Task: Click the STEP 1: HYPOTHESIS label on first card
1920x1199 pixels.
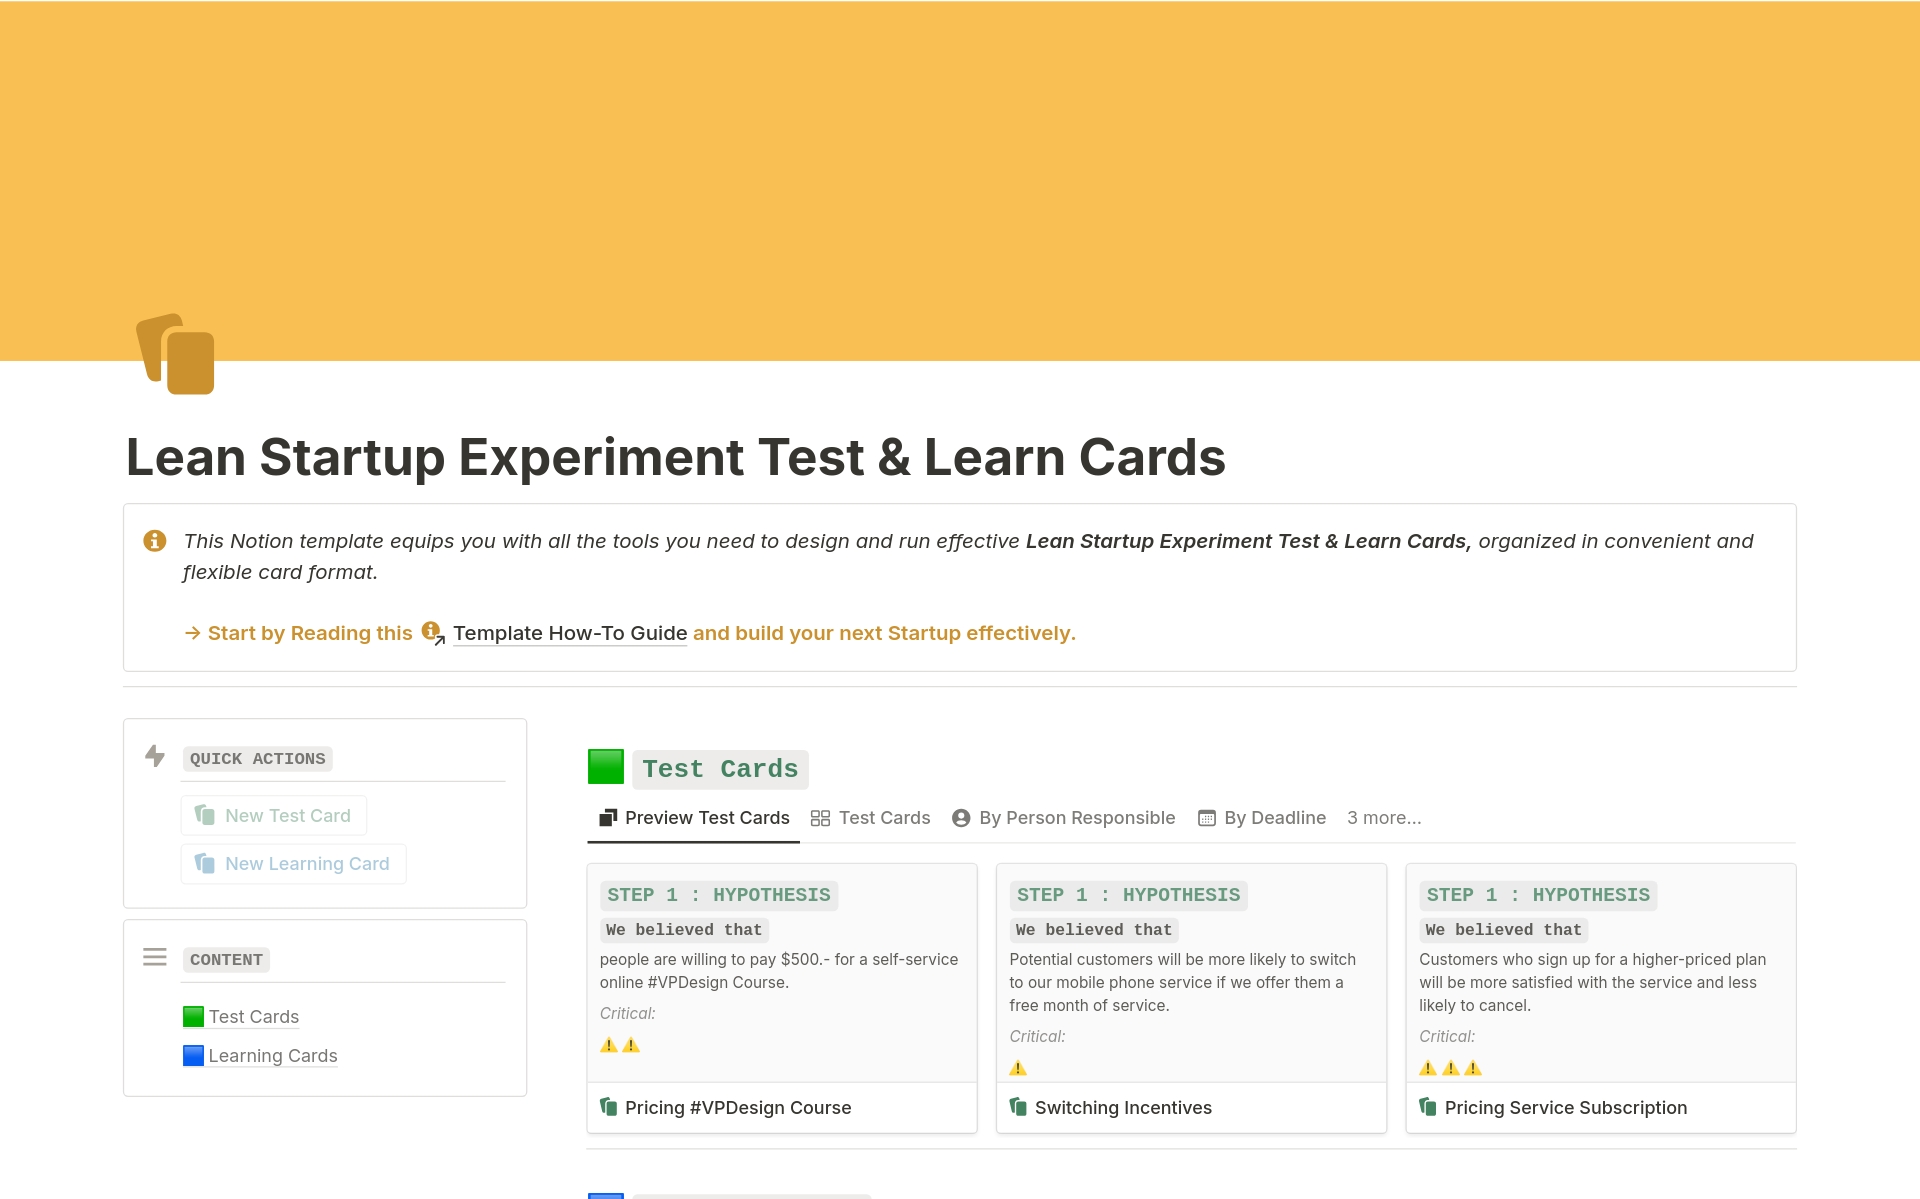Action: pyautogui.click(x=718, y=894)
